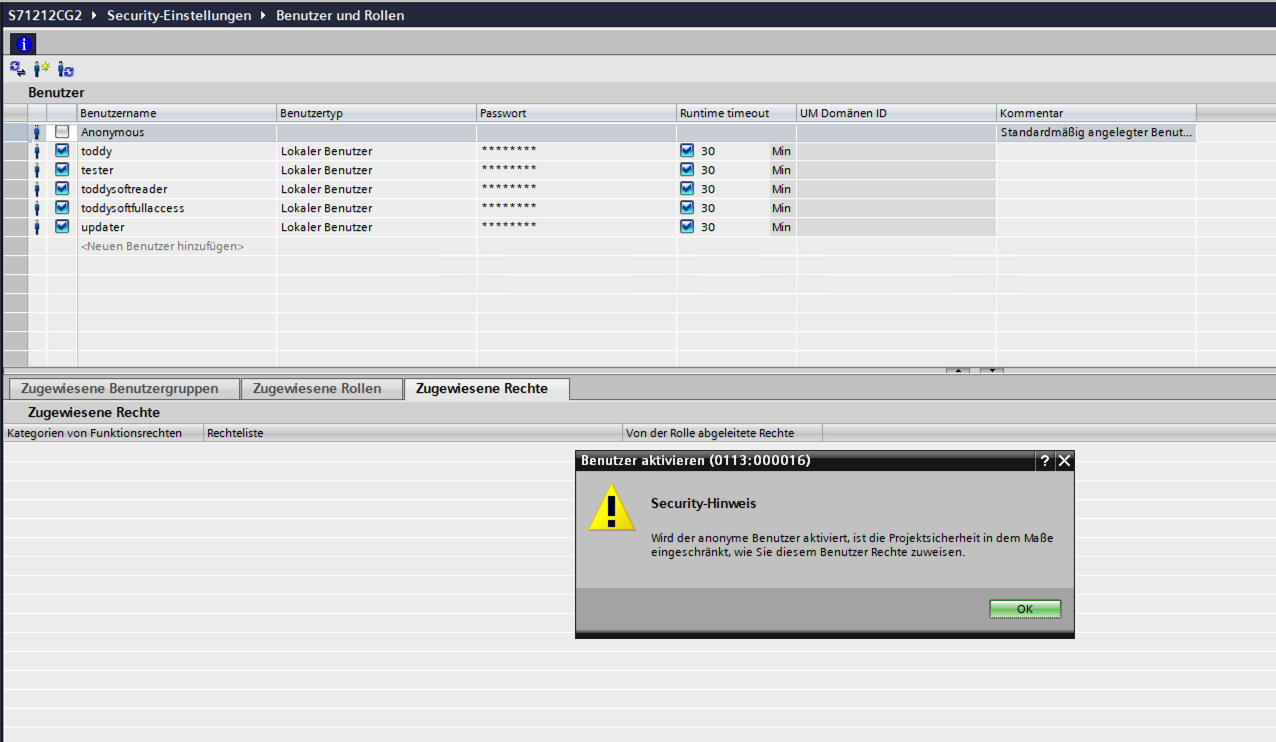Click the password field for updater
Image resolution: width=1276 pixels, height=742 pixels.
pos(576,227)
